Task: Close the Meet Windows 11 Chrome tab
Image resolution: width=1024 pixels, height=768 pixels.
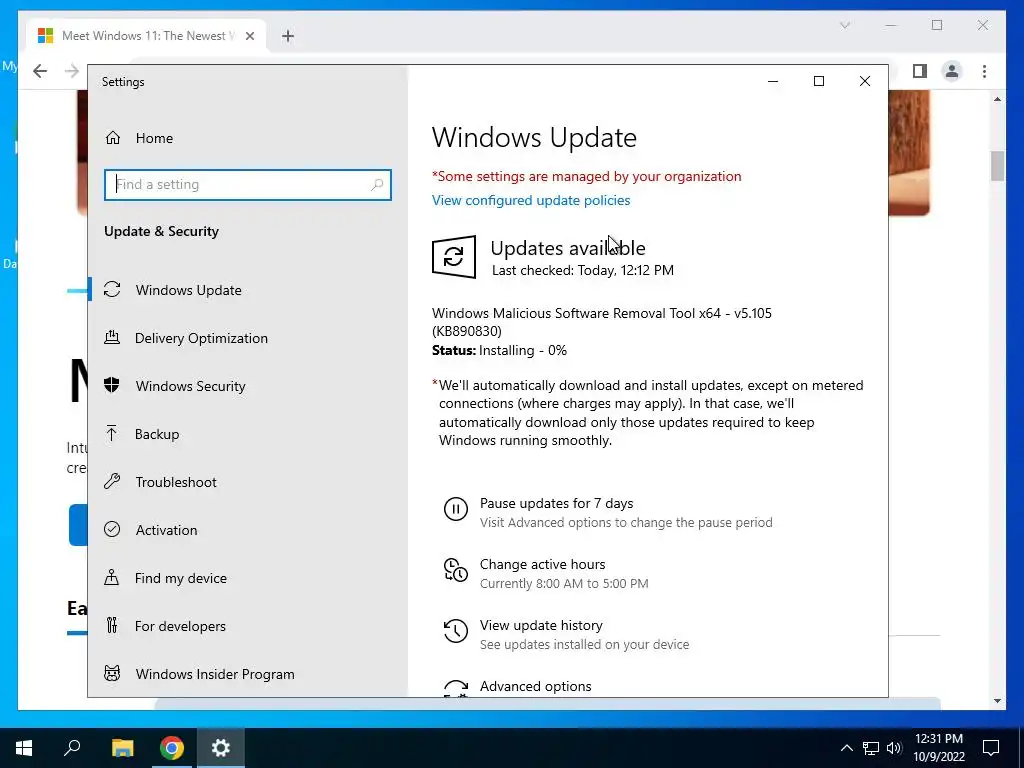Action: coord(249,36)
